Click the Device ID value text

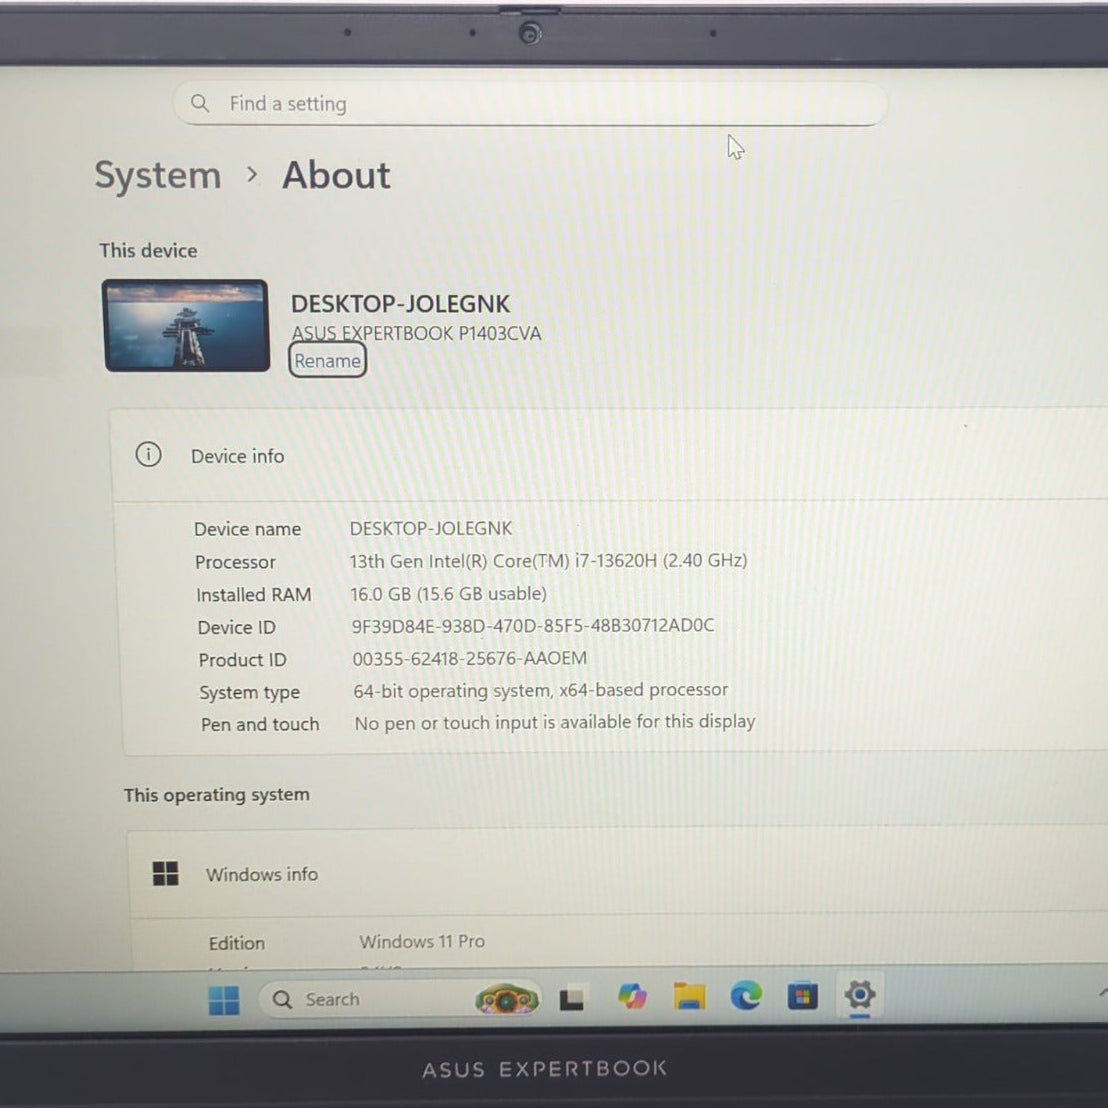pos(533,626)
